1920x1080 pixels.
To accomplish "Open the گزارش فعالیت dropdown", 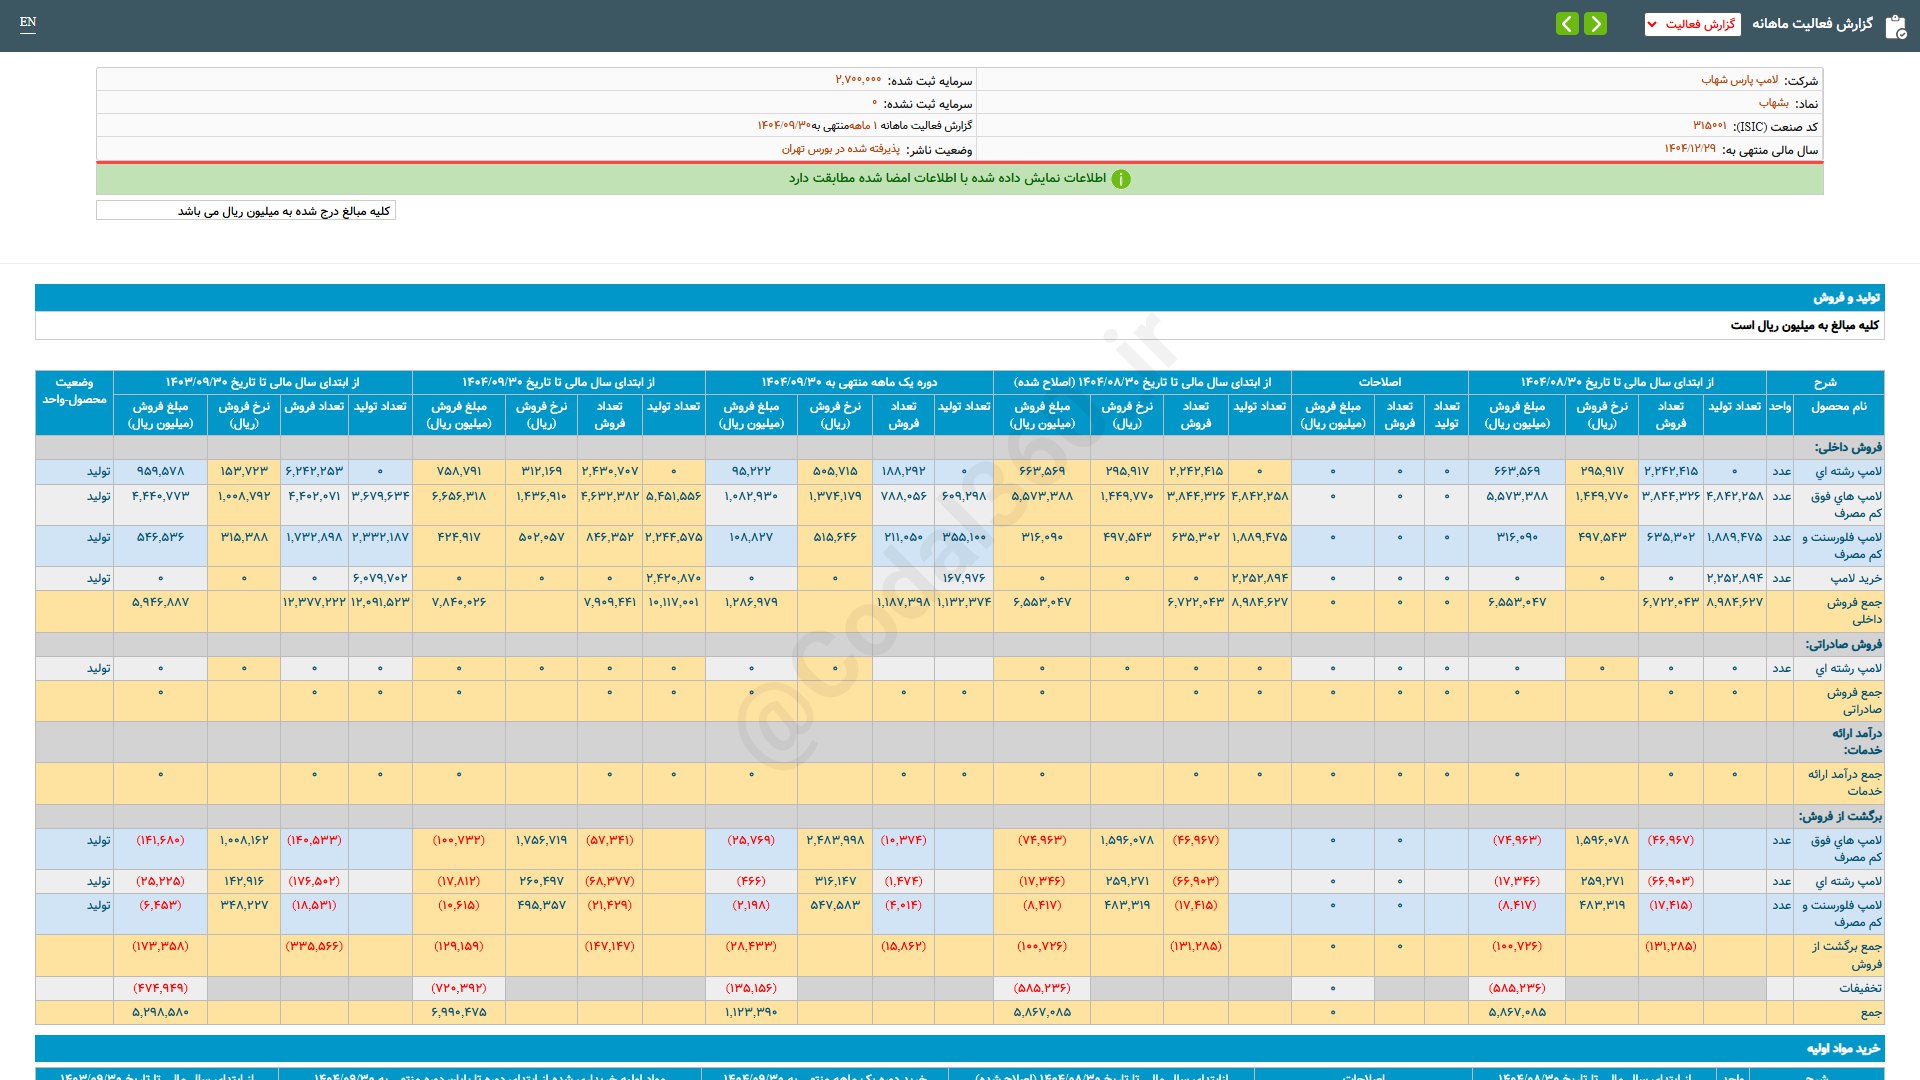I will [1692, 24].
